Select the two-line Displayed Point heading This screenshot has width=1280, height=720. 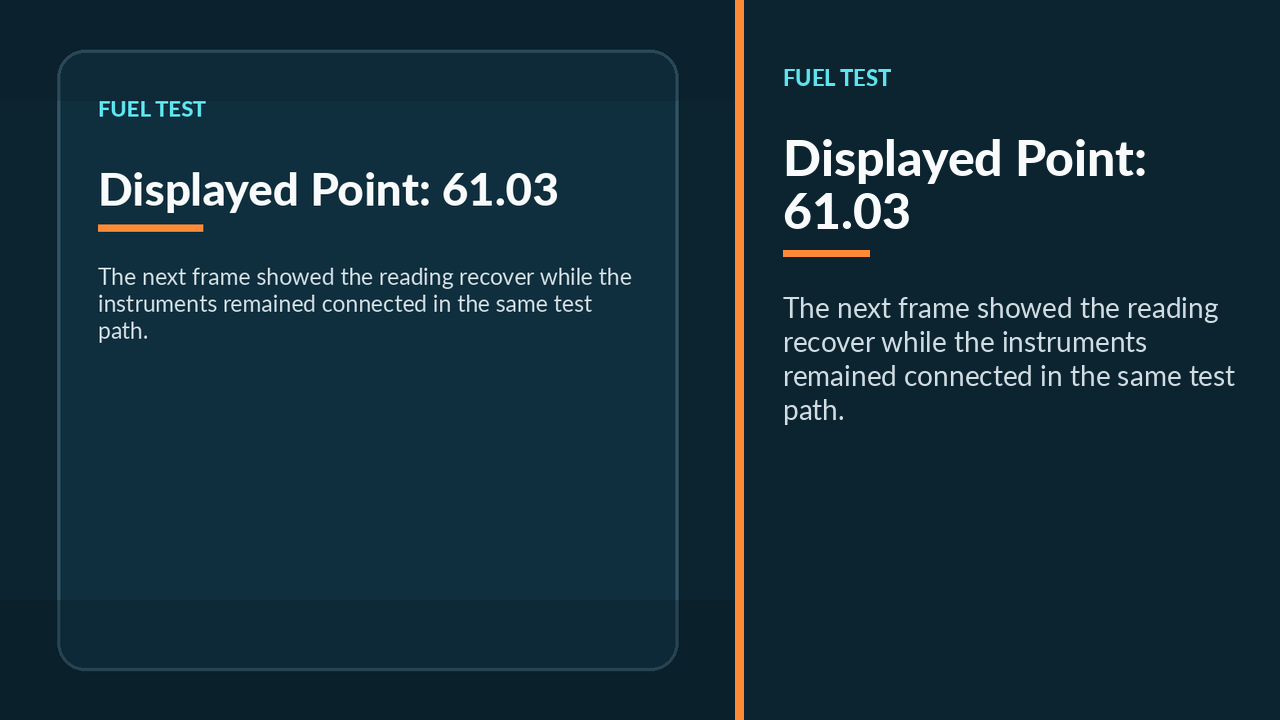point(965,185)
